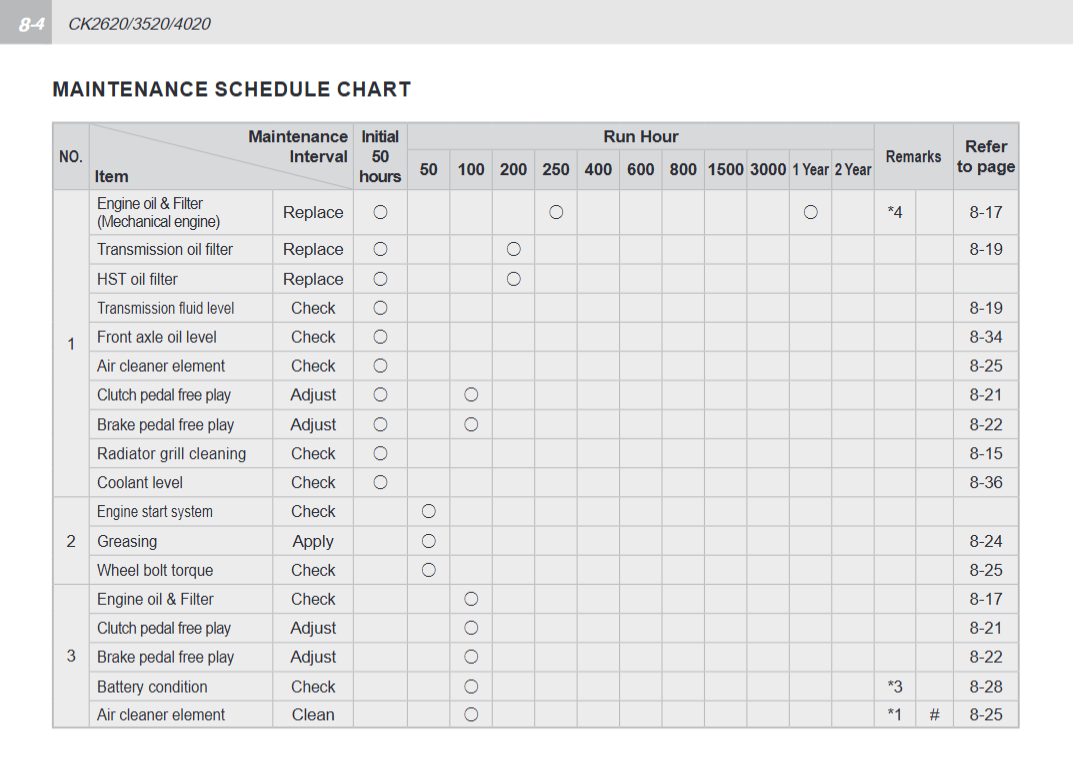Click the *3 remark for Battery condition
Image resolution: width=1073 pixels, height=758 pixels.
pyautogui.click(x=894, y=687)
